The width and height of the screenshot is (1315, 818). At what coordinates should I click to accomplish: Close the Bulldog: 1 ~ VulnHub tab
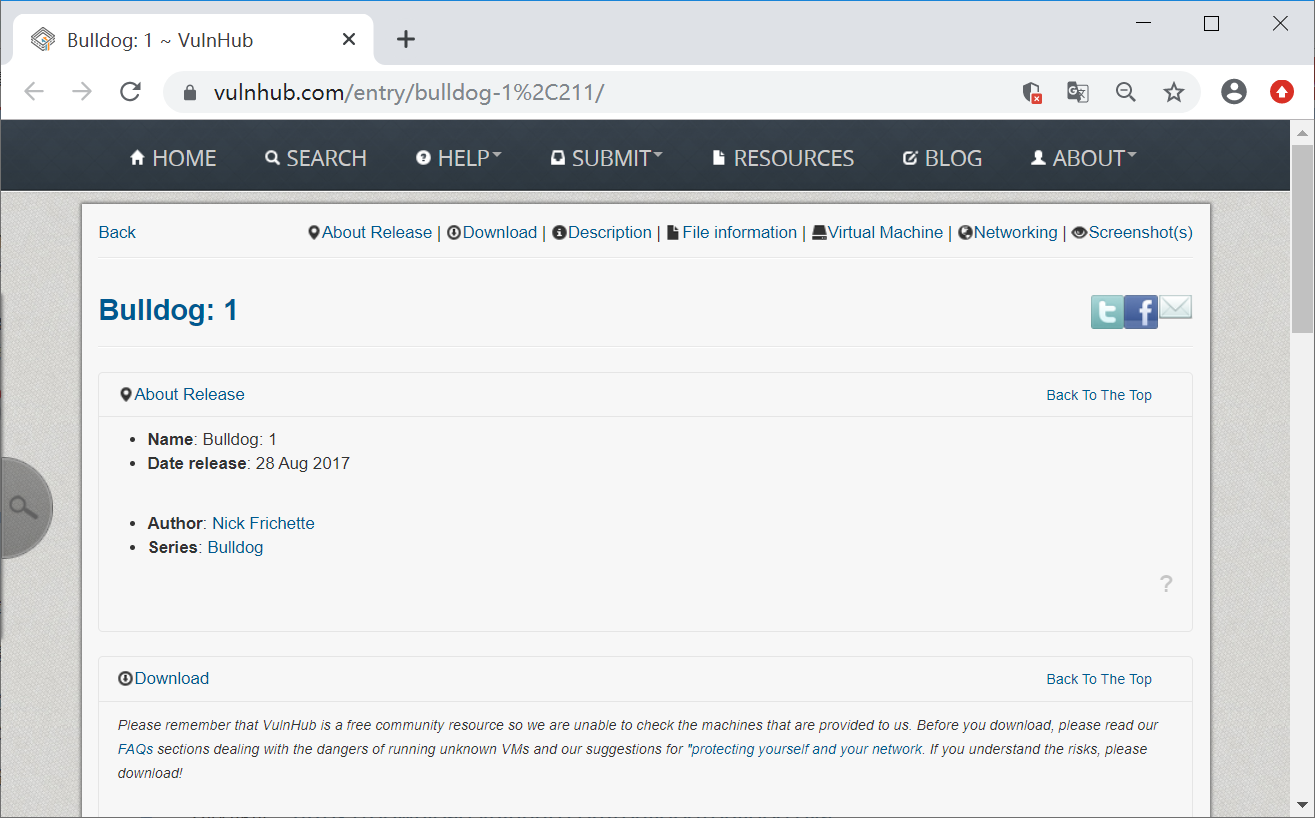pos(349,40)
